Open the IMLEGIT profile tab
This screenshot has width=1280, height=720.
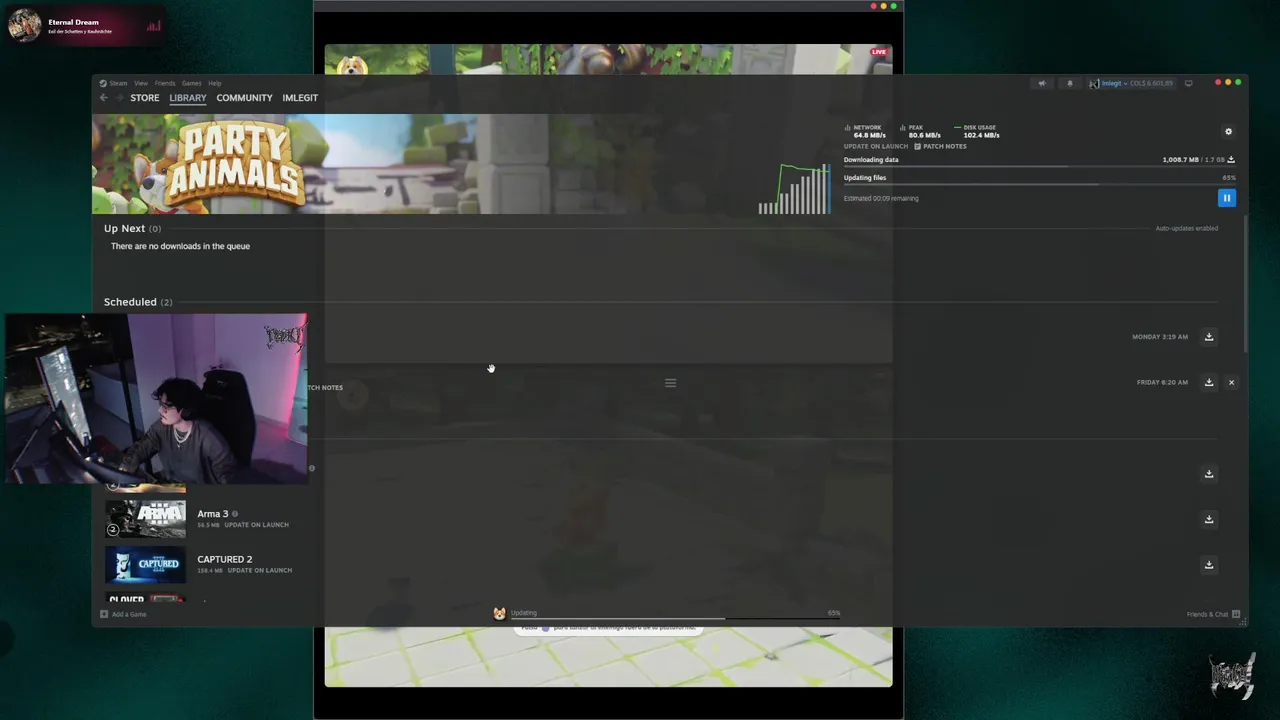point(300,98)
